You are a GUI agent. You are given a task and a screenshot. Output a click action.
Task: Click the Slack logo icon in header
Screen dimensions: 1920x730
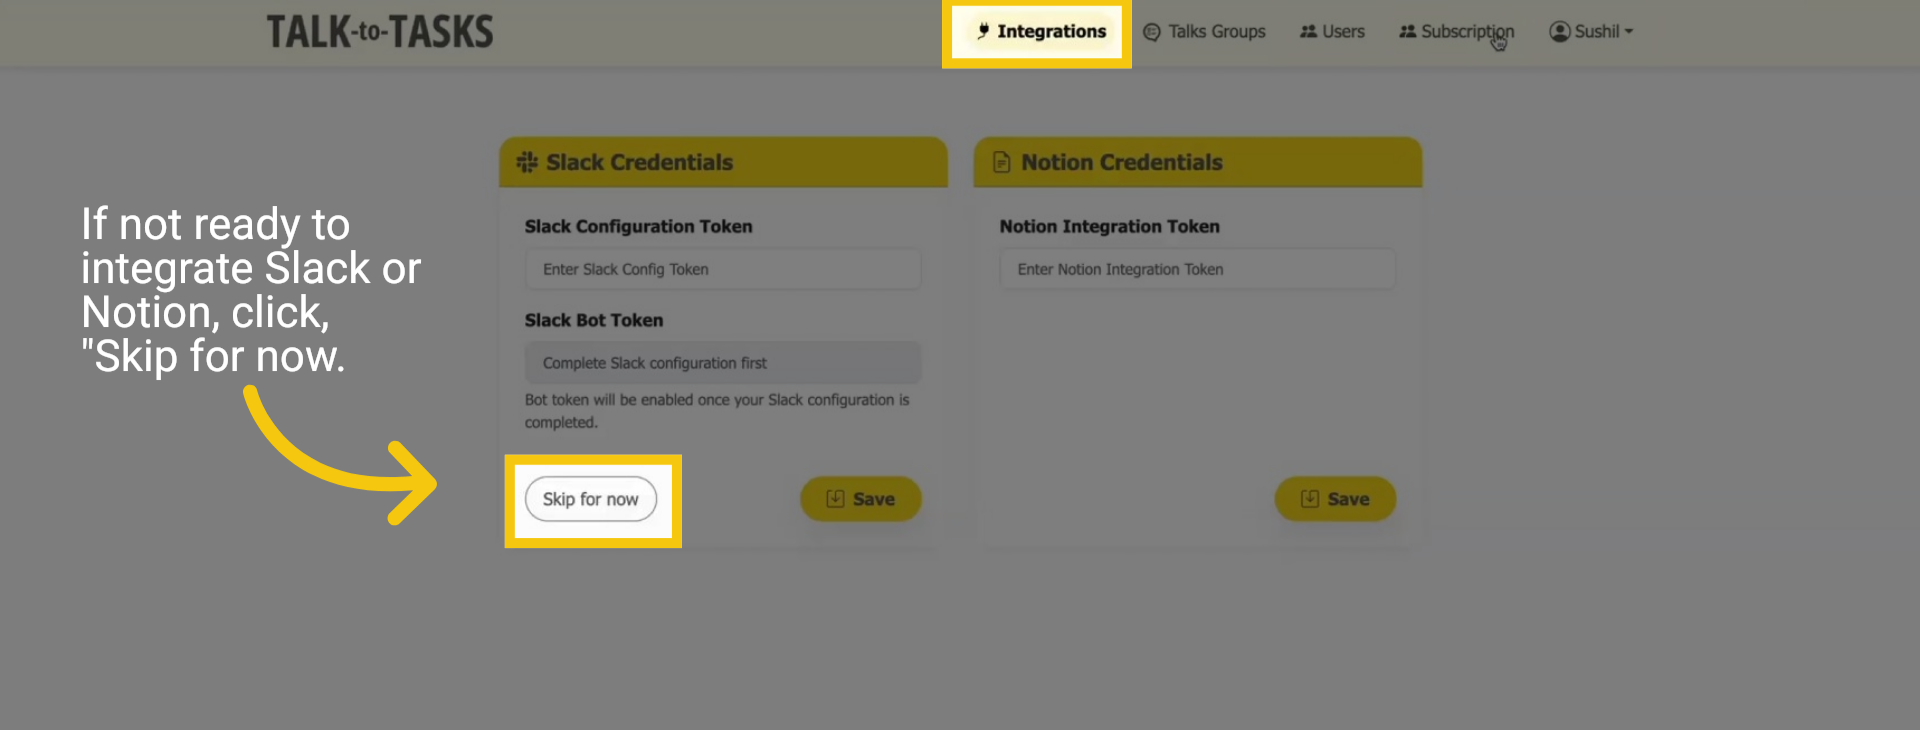(x=527, y=162)
